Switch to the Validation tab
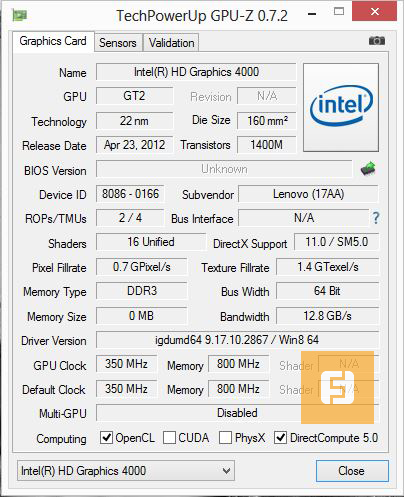The width and height of the screenshot is (404, 497). pyautogui.click(x=171, y=43)
